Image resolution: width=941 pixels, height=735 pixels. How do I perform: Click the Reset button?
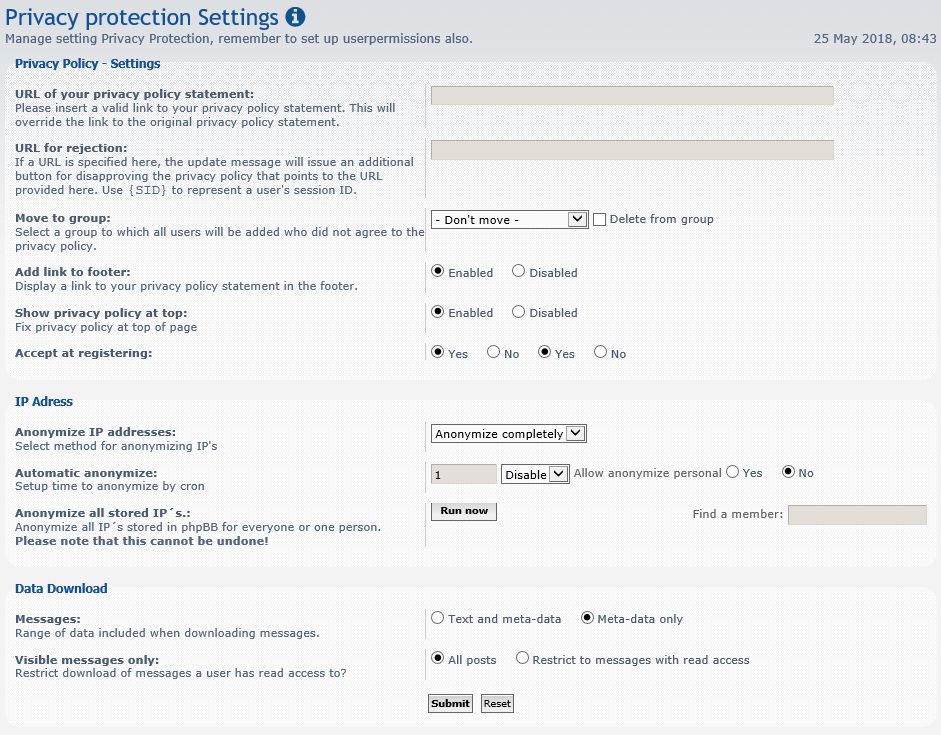[497, 703]
